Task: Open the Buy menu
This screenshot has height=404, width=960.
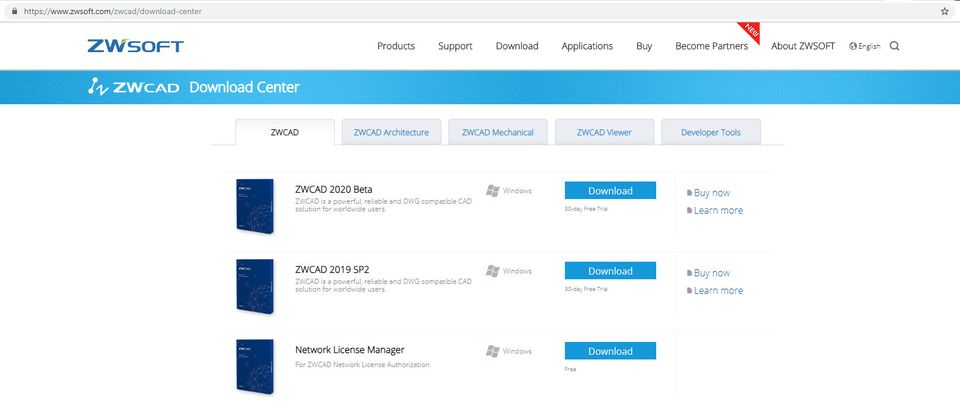Action: [x=644, y=46]
